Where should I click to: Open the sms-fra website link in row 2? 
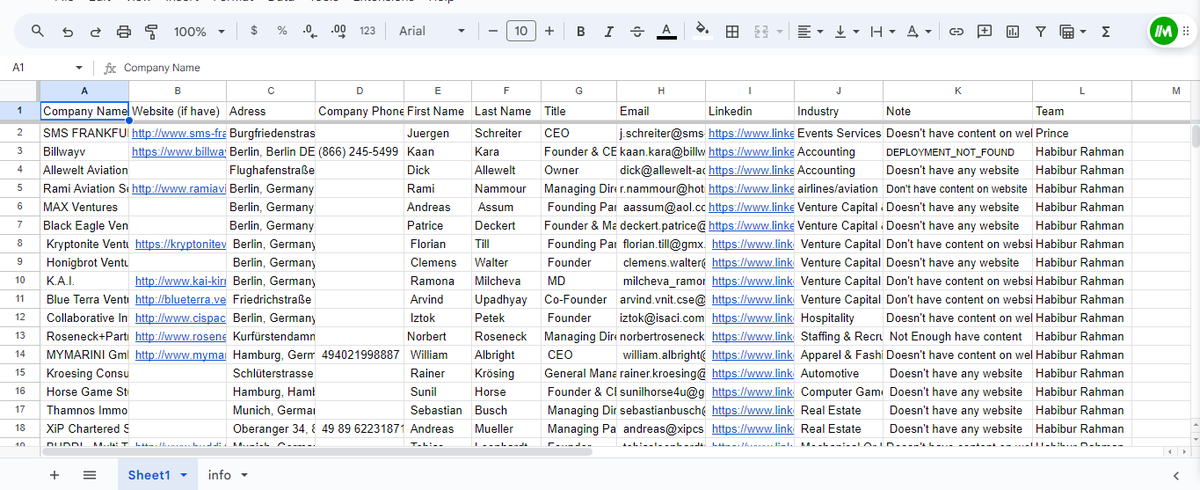tap(179, 133)
